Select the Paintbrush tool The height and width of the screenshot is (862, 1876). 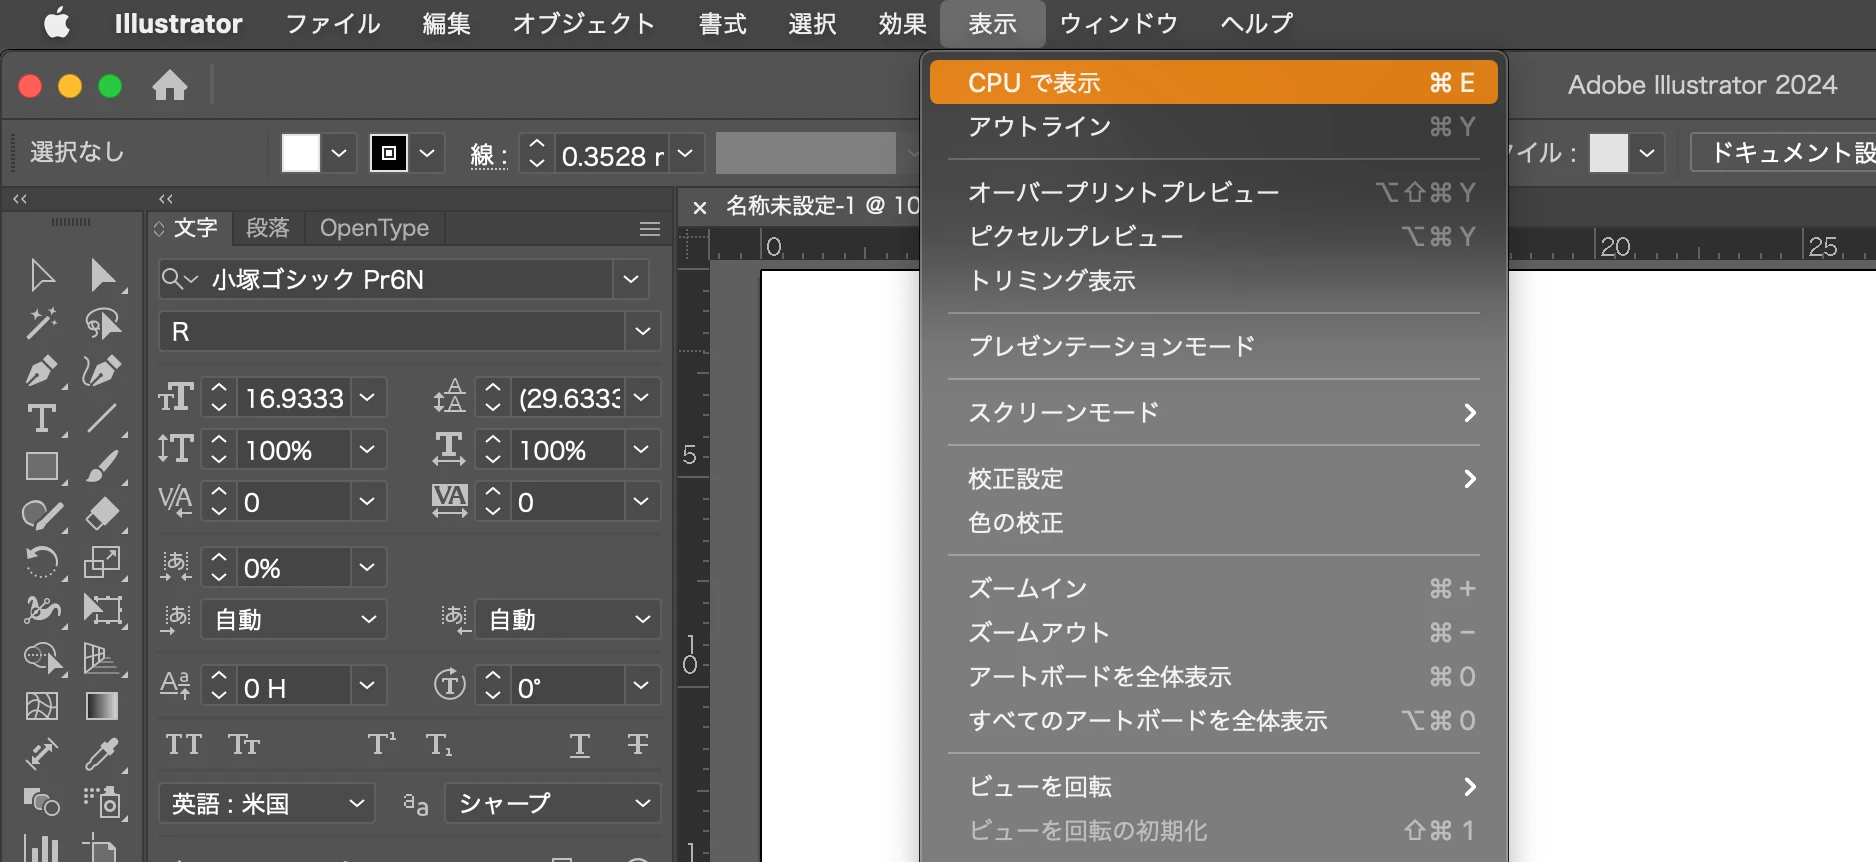(x=102, y=466)
